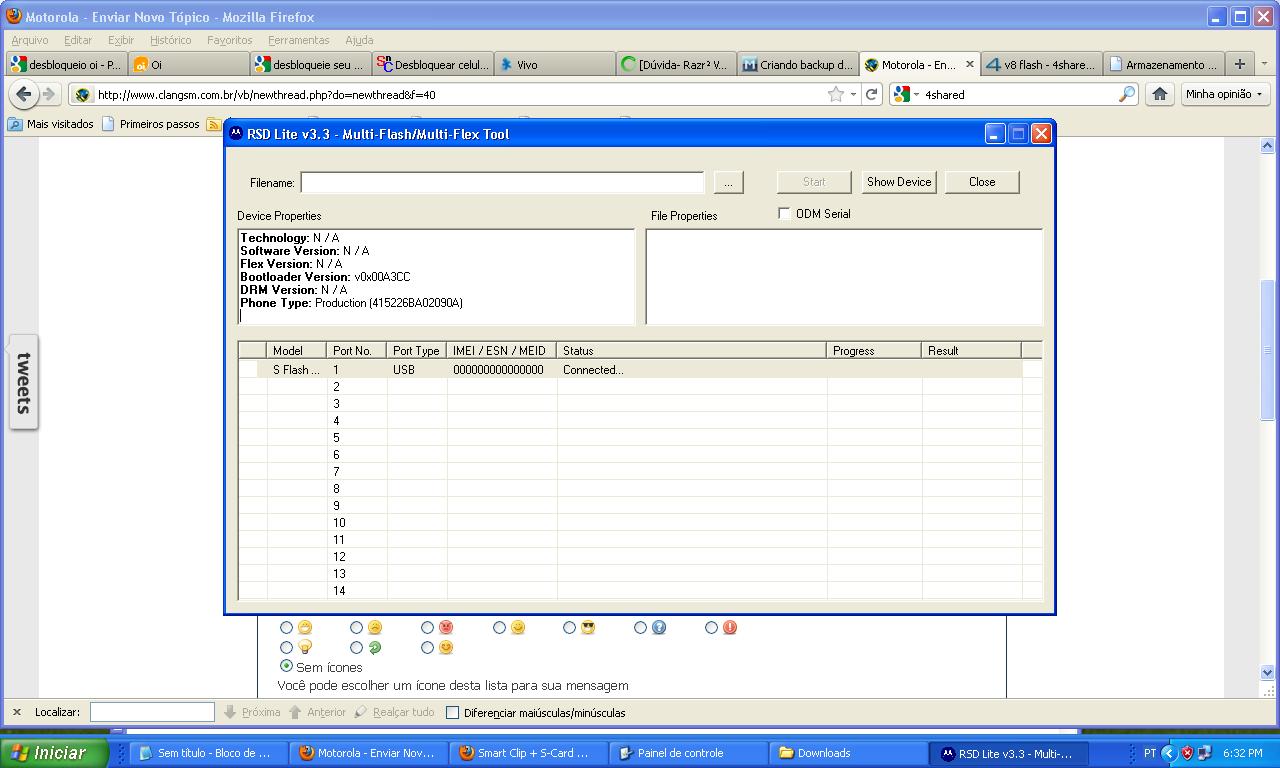Click Realçar tudo in find bar

394,712
